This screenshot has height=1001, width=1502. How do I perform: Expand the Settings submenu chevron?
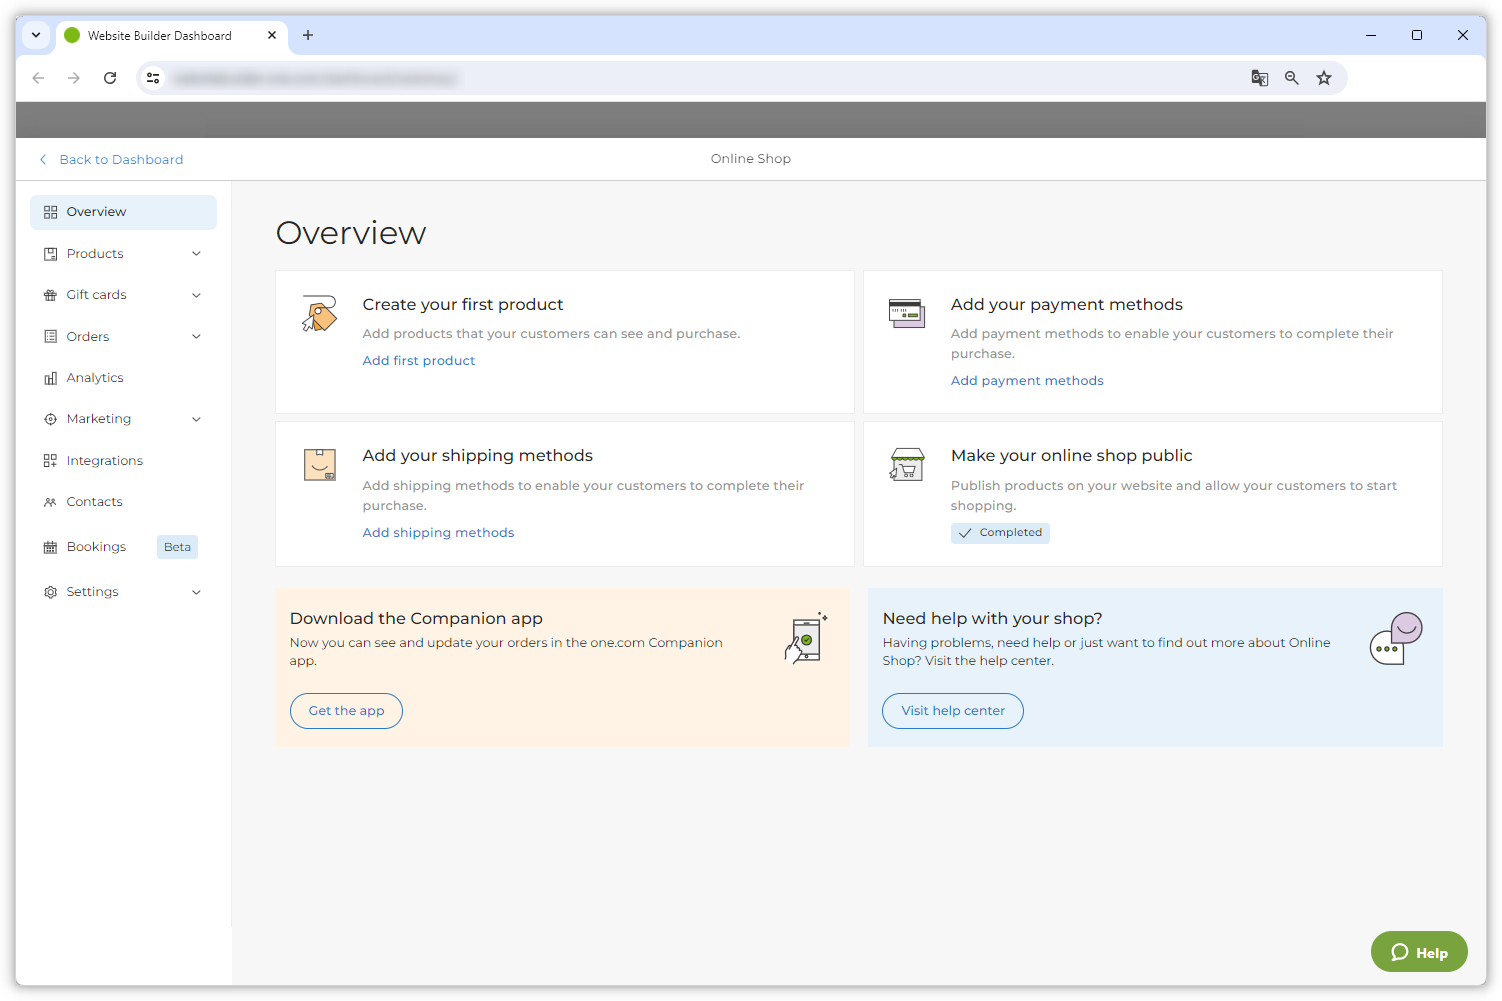coord(196,592)
